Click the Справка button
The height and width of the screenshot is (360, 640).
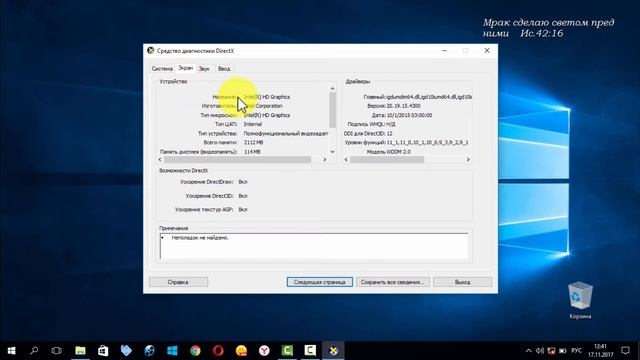(x=178, y=282)
